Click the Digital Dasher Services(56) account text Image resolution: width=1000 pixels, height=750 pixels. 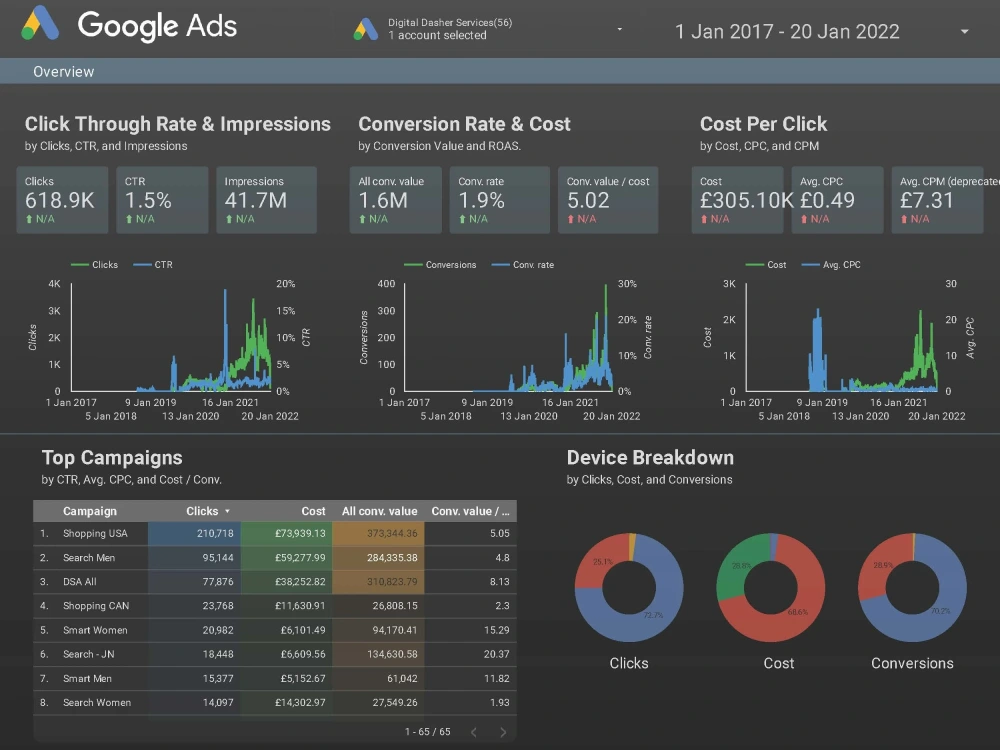pos(450,22)
